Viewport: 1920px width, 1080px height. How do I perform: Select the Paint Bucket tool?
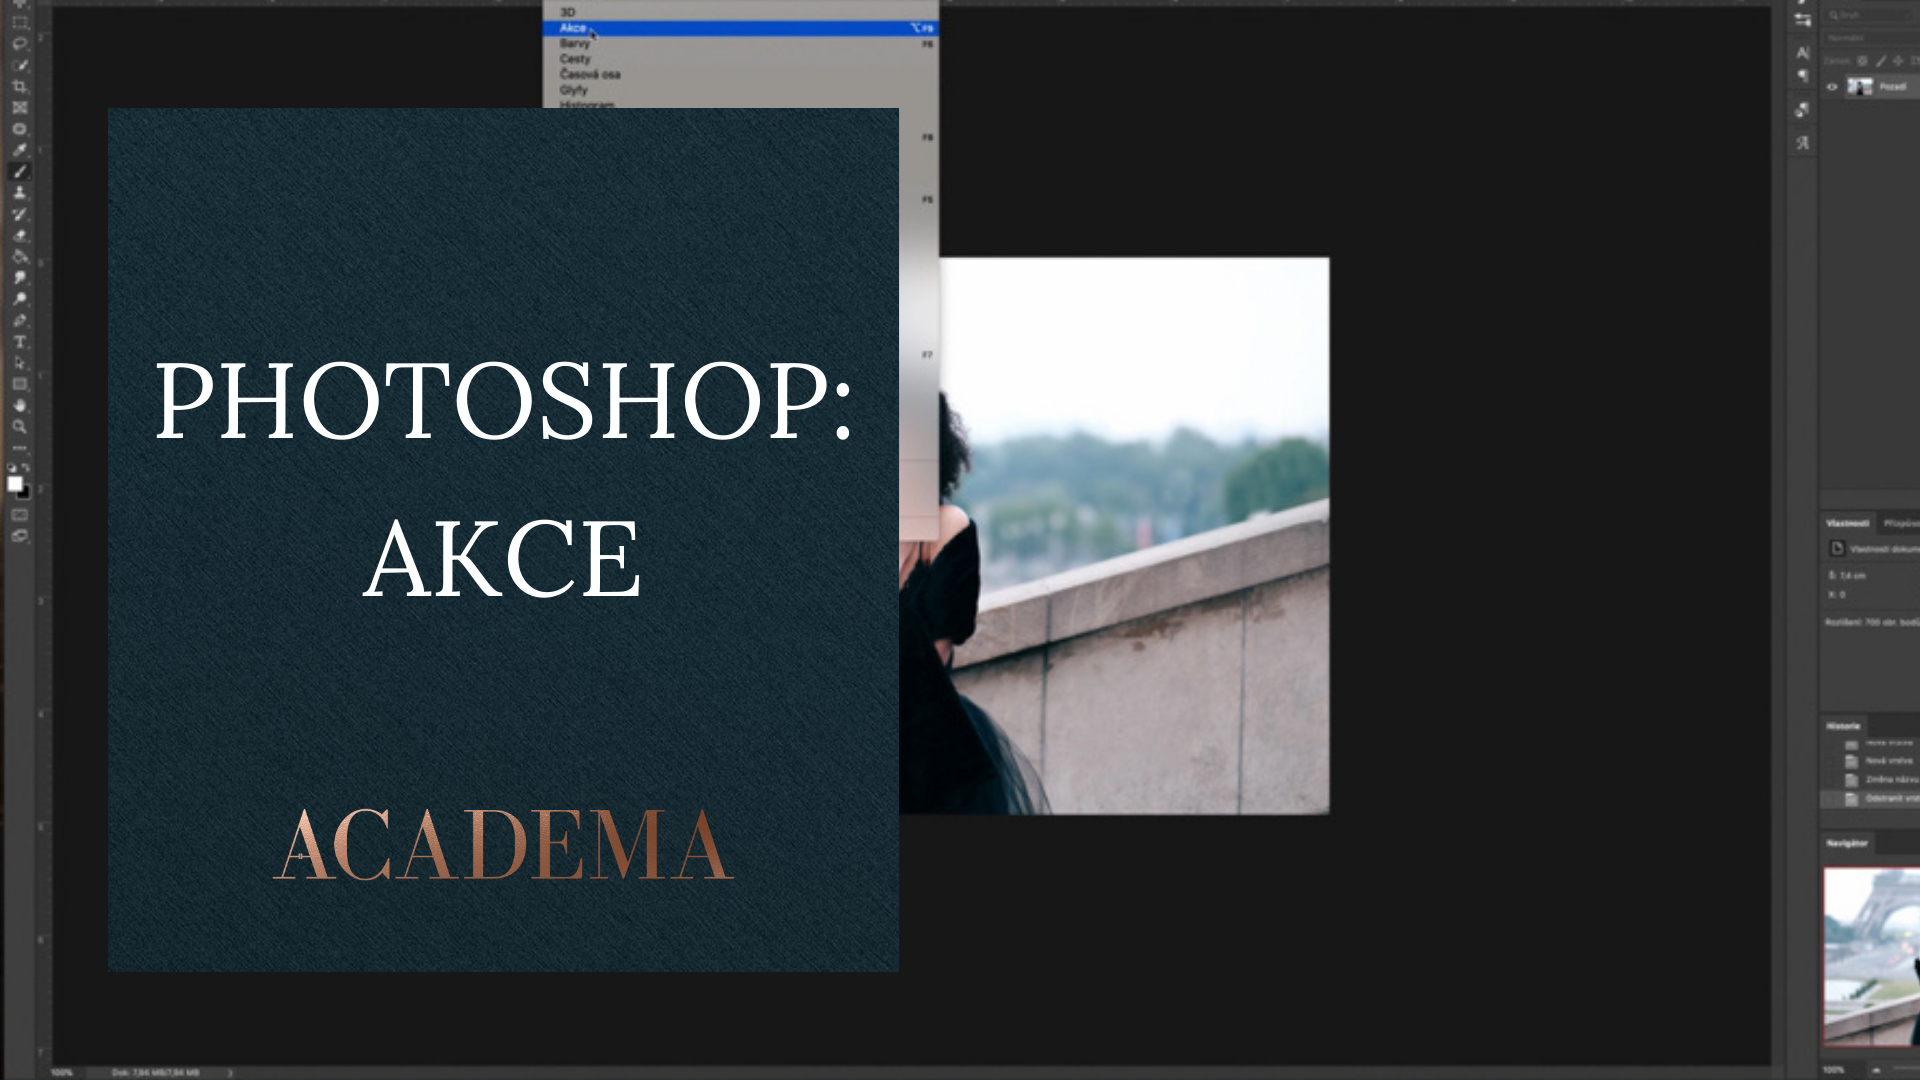19,257
